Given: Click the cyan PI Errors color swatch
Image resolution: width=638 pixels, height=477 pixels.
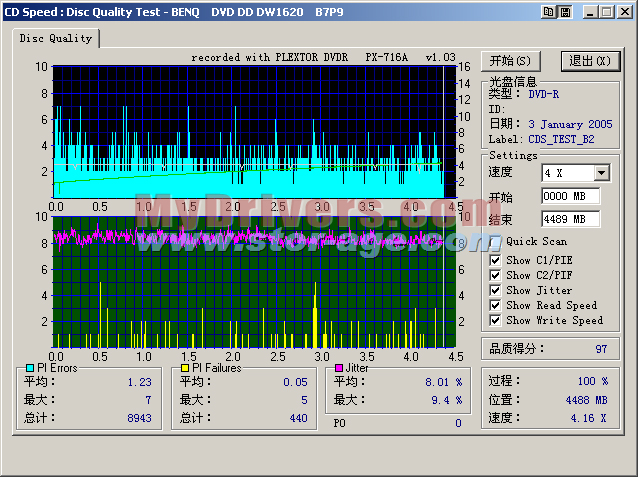Looking at the screenshot, I should [x=28, y=368].
